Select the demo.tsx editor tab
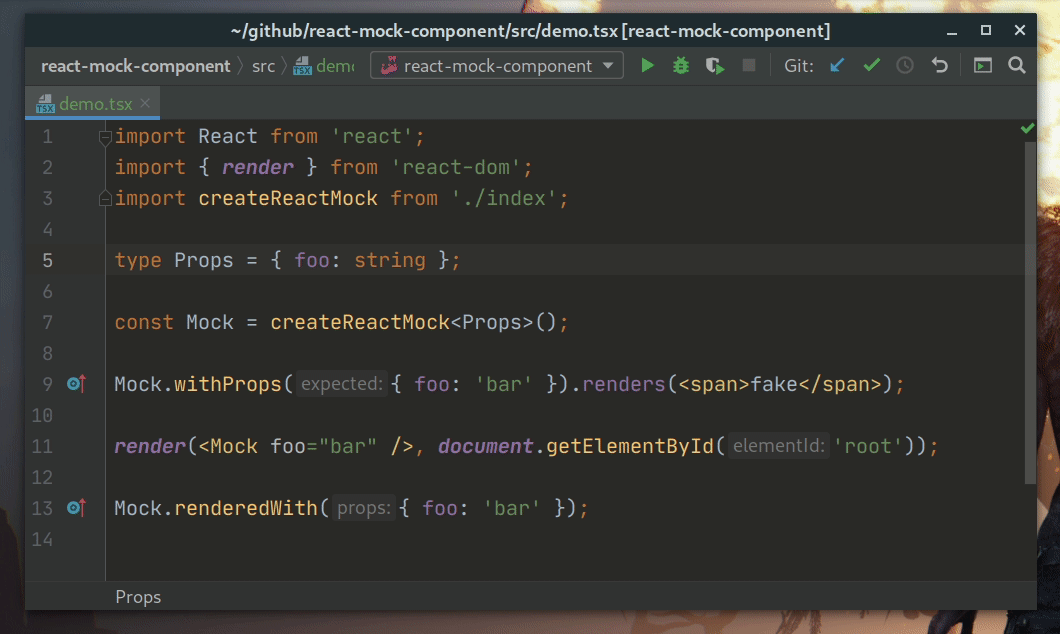Viewport: 1060px width, 634px height. (x=92, y=103)
